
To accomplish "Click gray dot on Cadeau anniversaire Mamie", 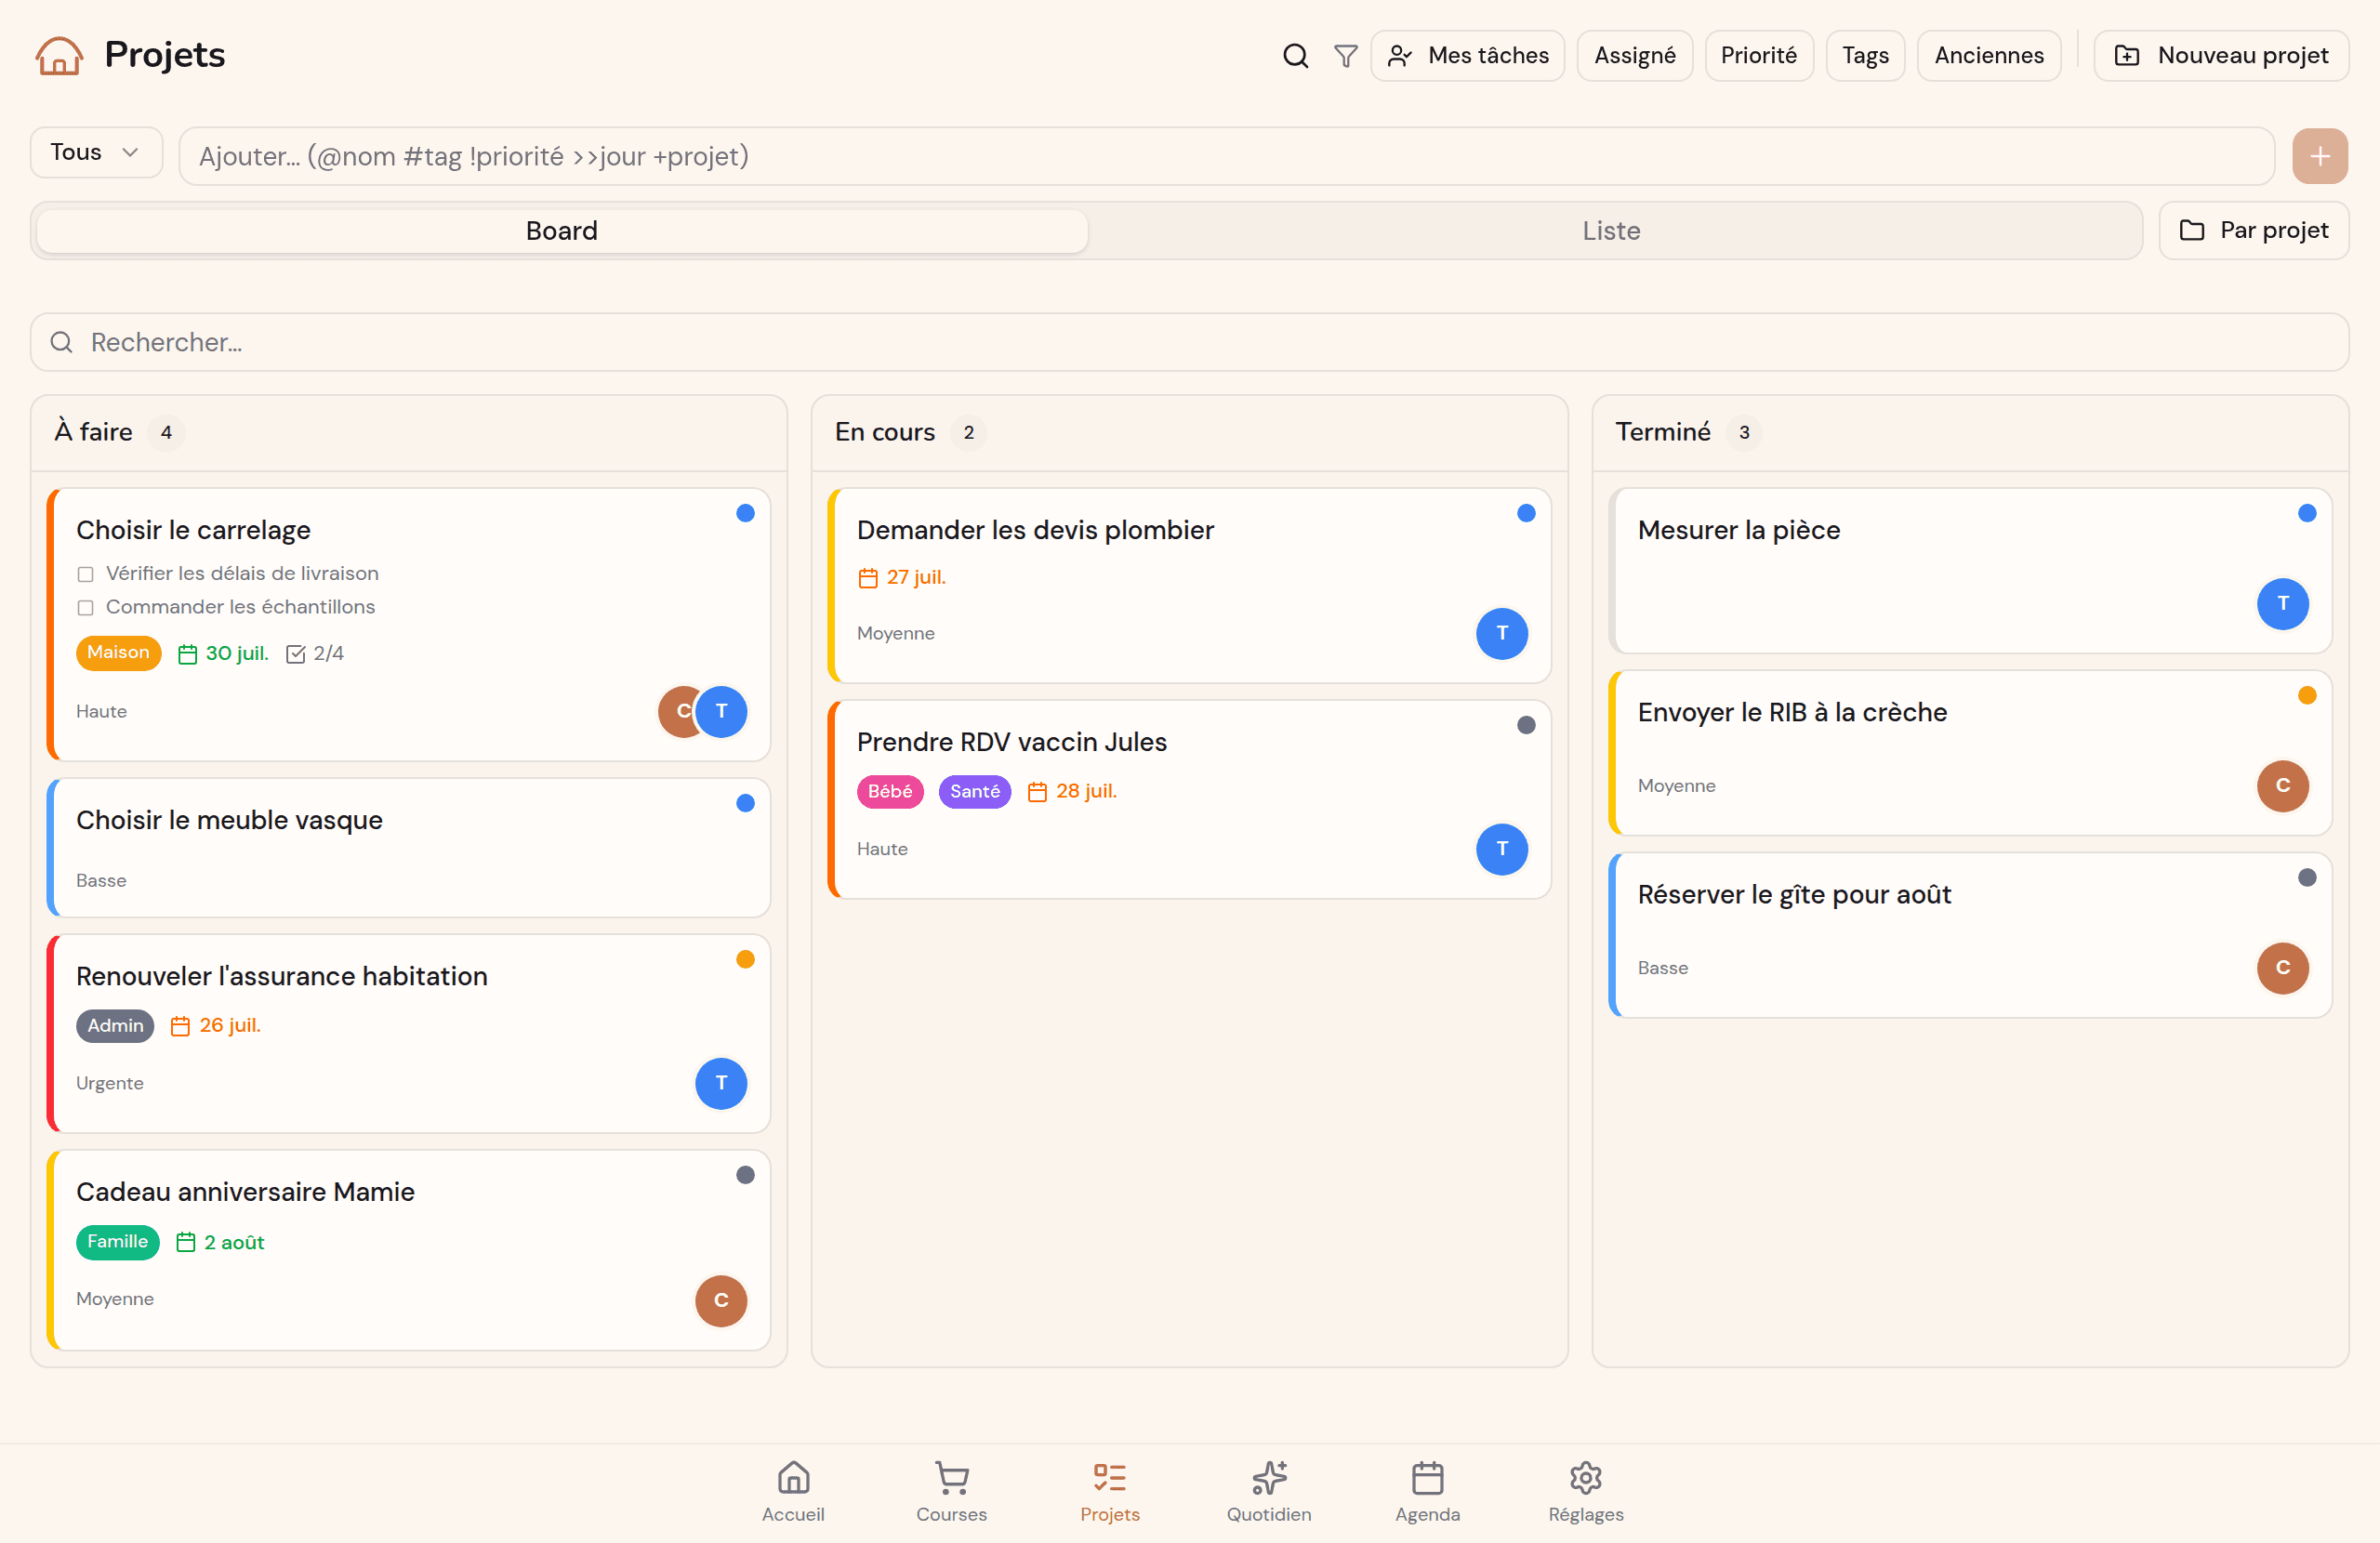I will [745, 1176].
